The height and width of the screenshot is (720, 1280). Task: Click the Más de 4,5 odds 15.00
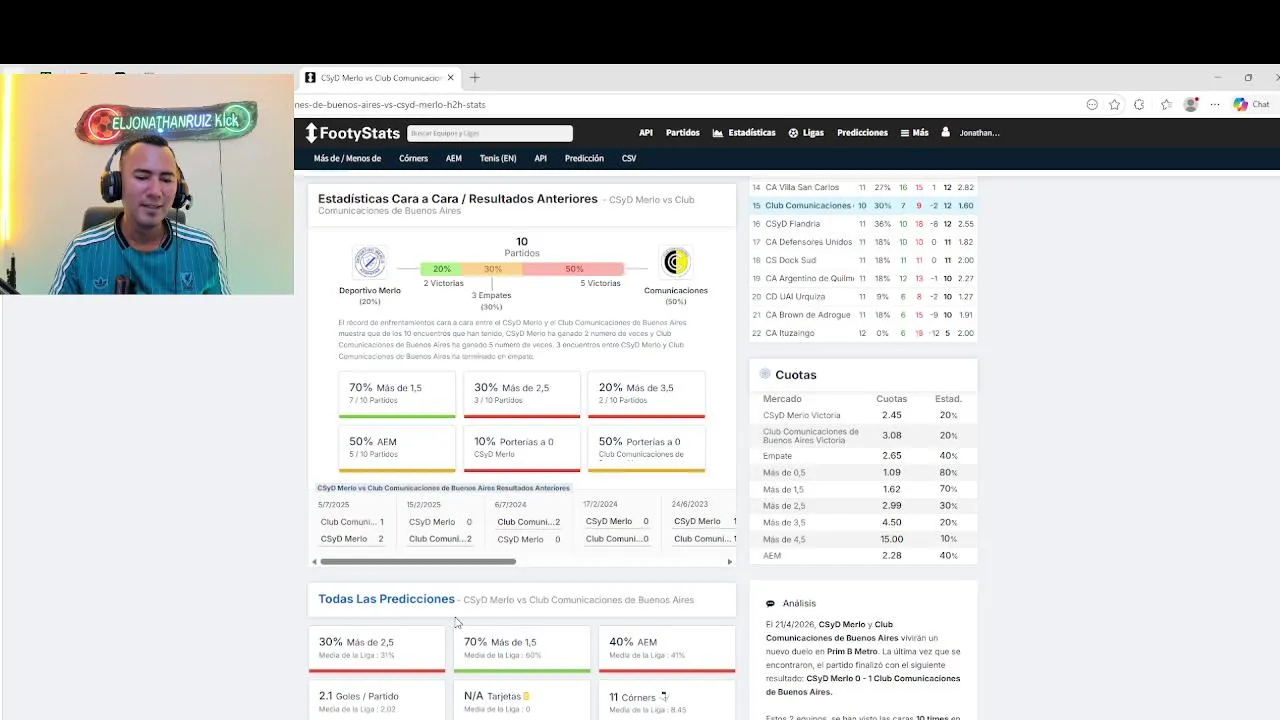892,539
